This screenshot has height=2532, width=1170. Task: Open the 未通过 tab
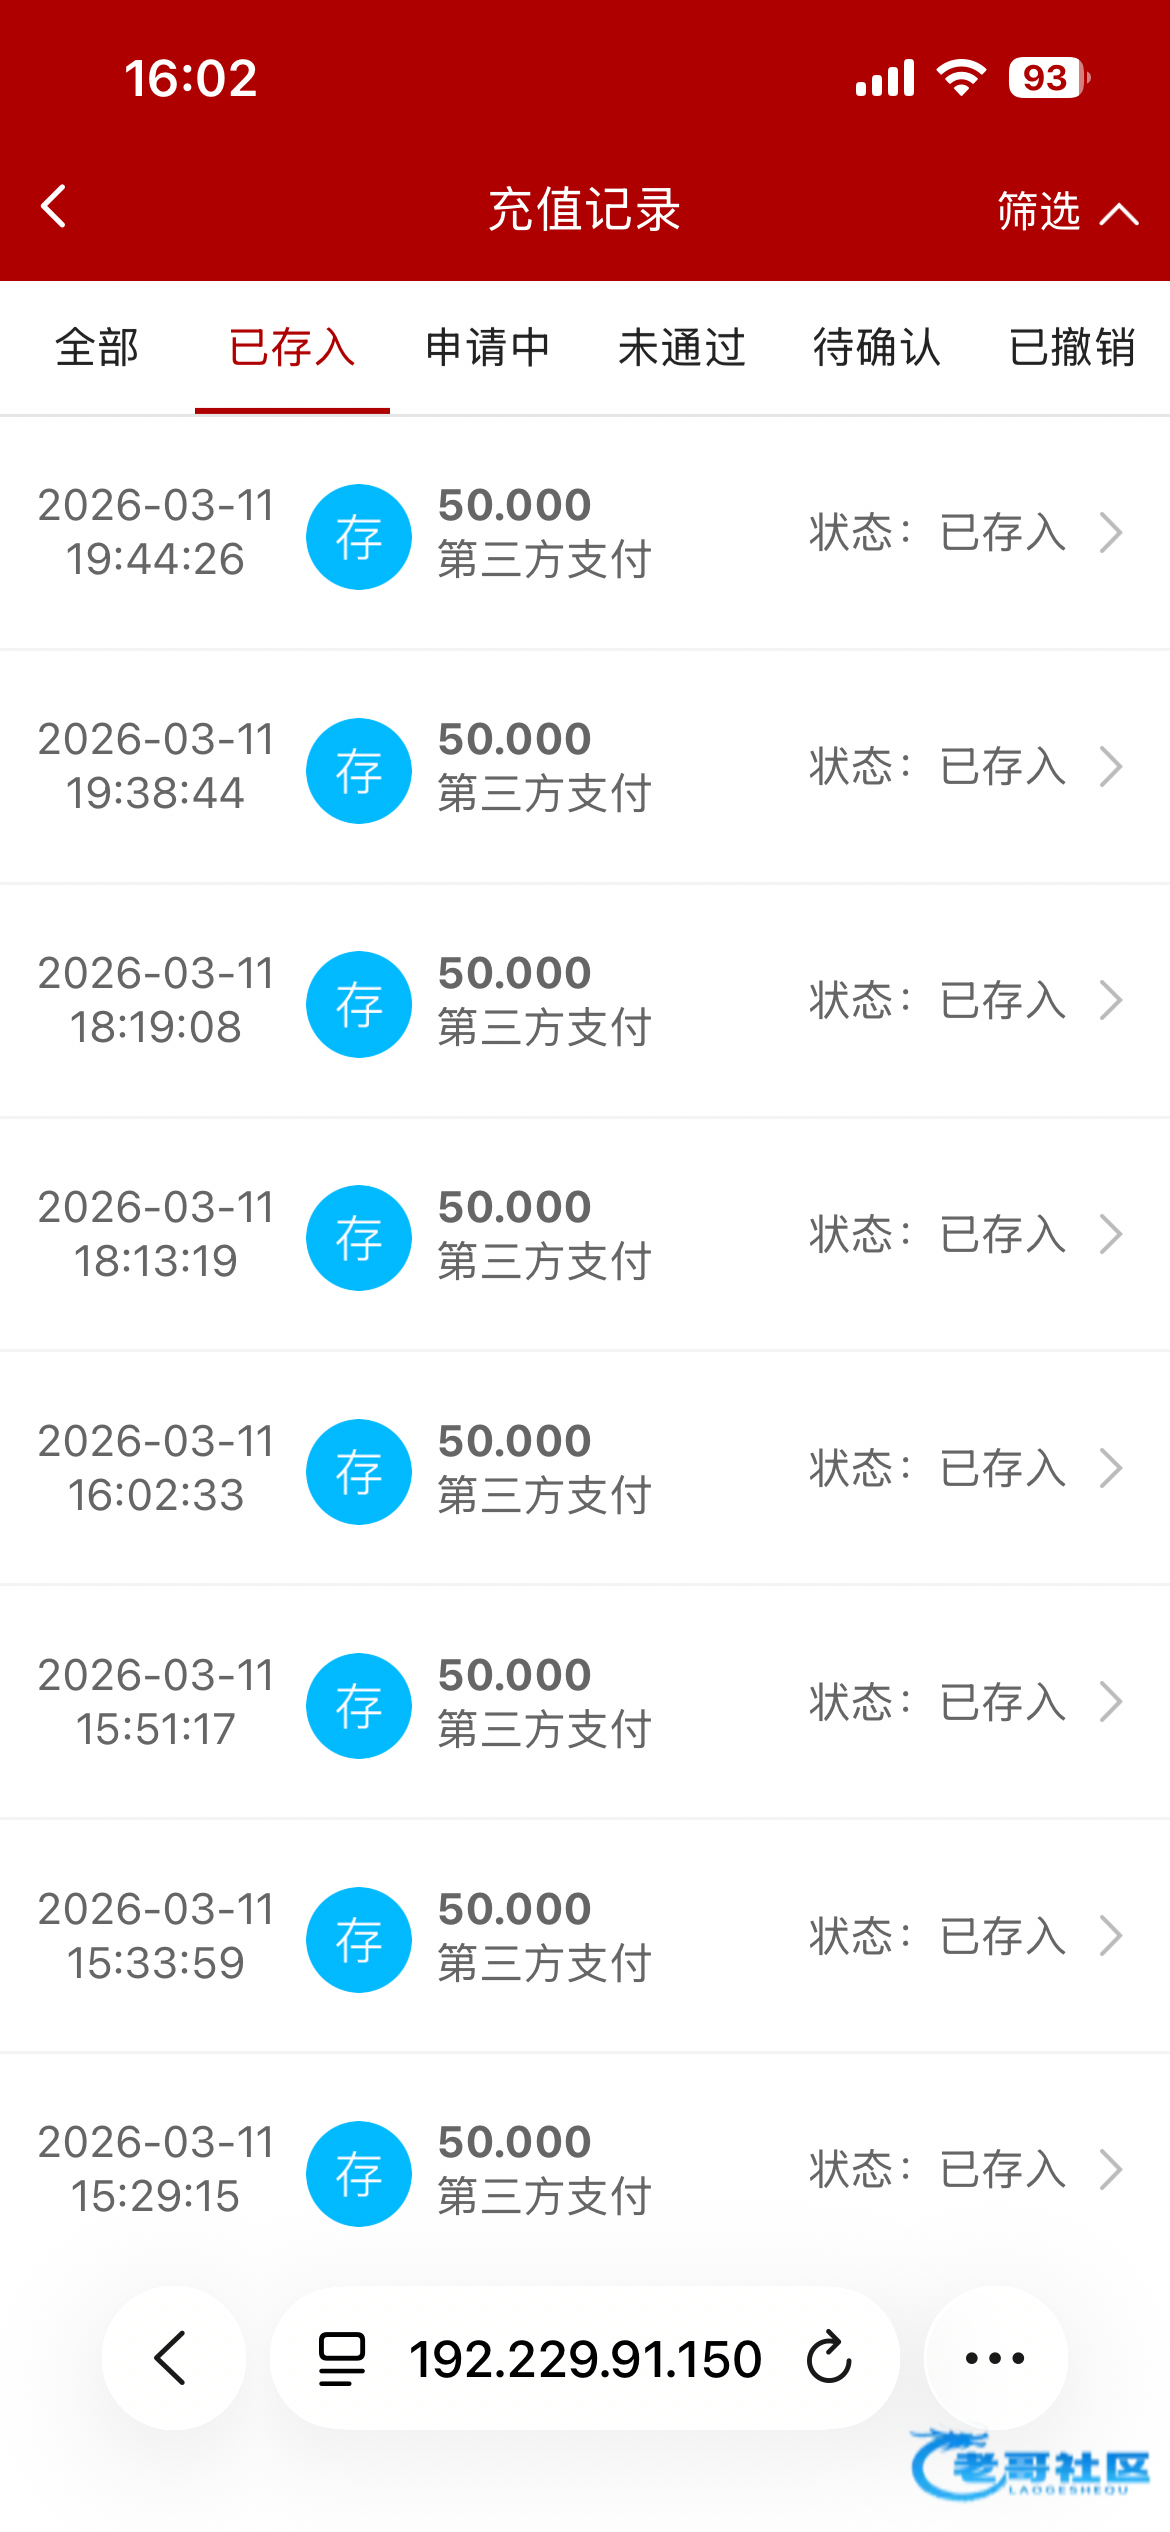coord(682,348)
